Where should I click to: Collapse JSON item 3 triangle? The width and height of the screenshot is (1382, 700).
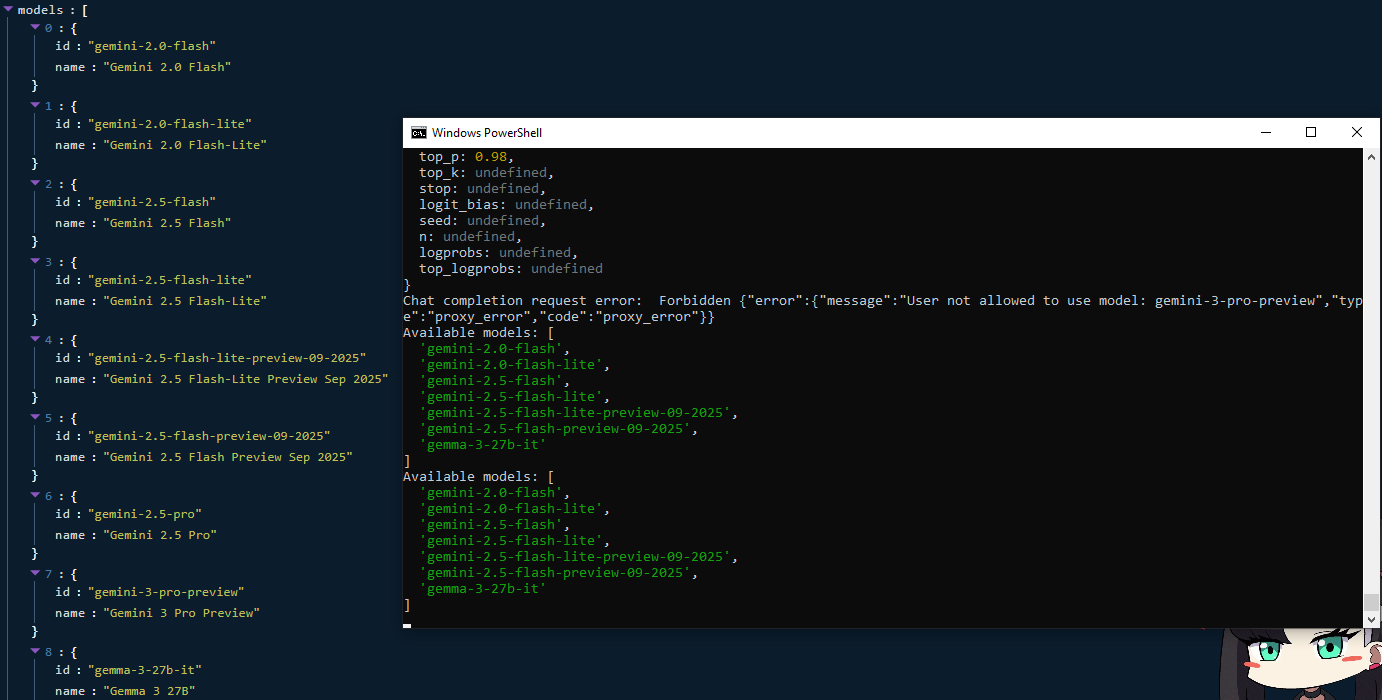pyautogui.click(x=35, y=262)
